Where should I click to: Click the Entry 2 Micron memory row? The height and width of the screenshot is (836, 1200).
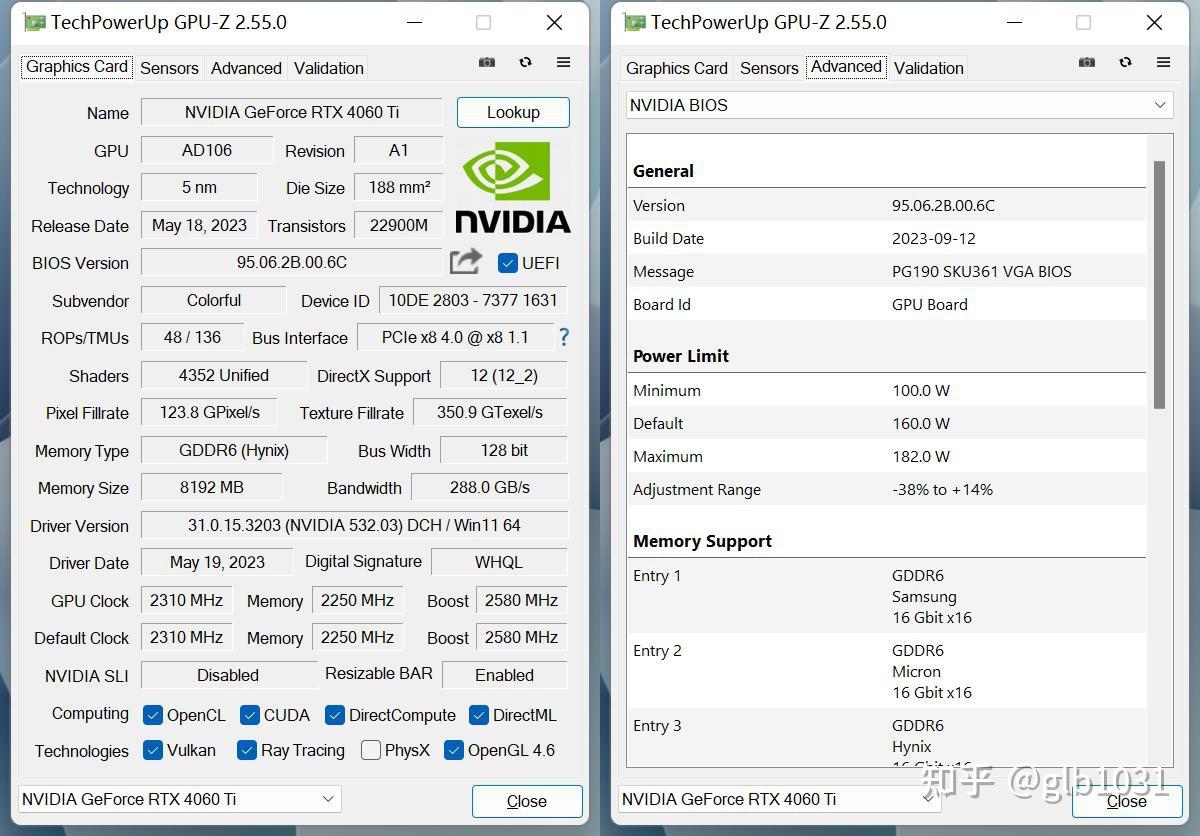pos(887,671)
